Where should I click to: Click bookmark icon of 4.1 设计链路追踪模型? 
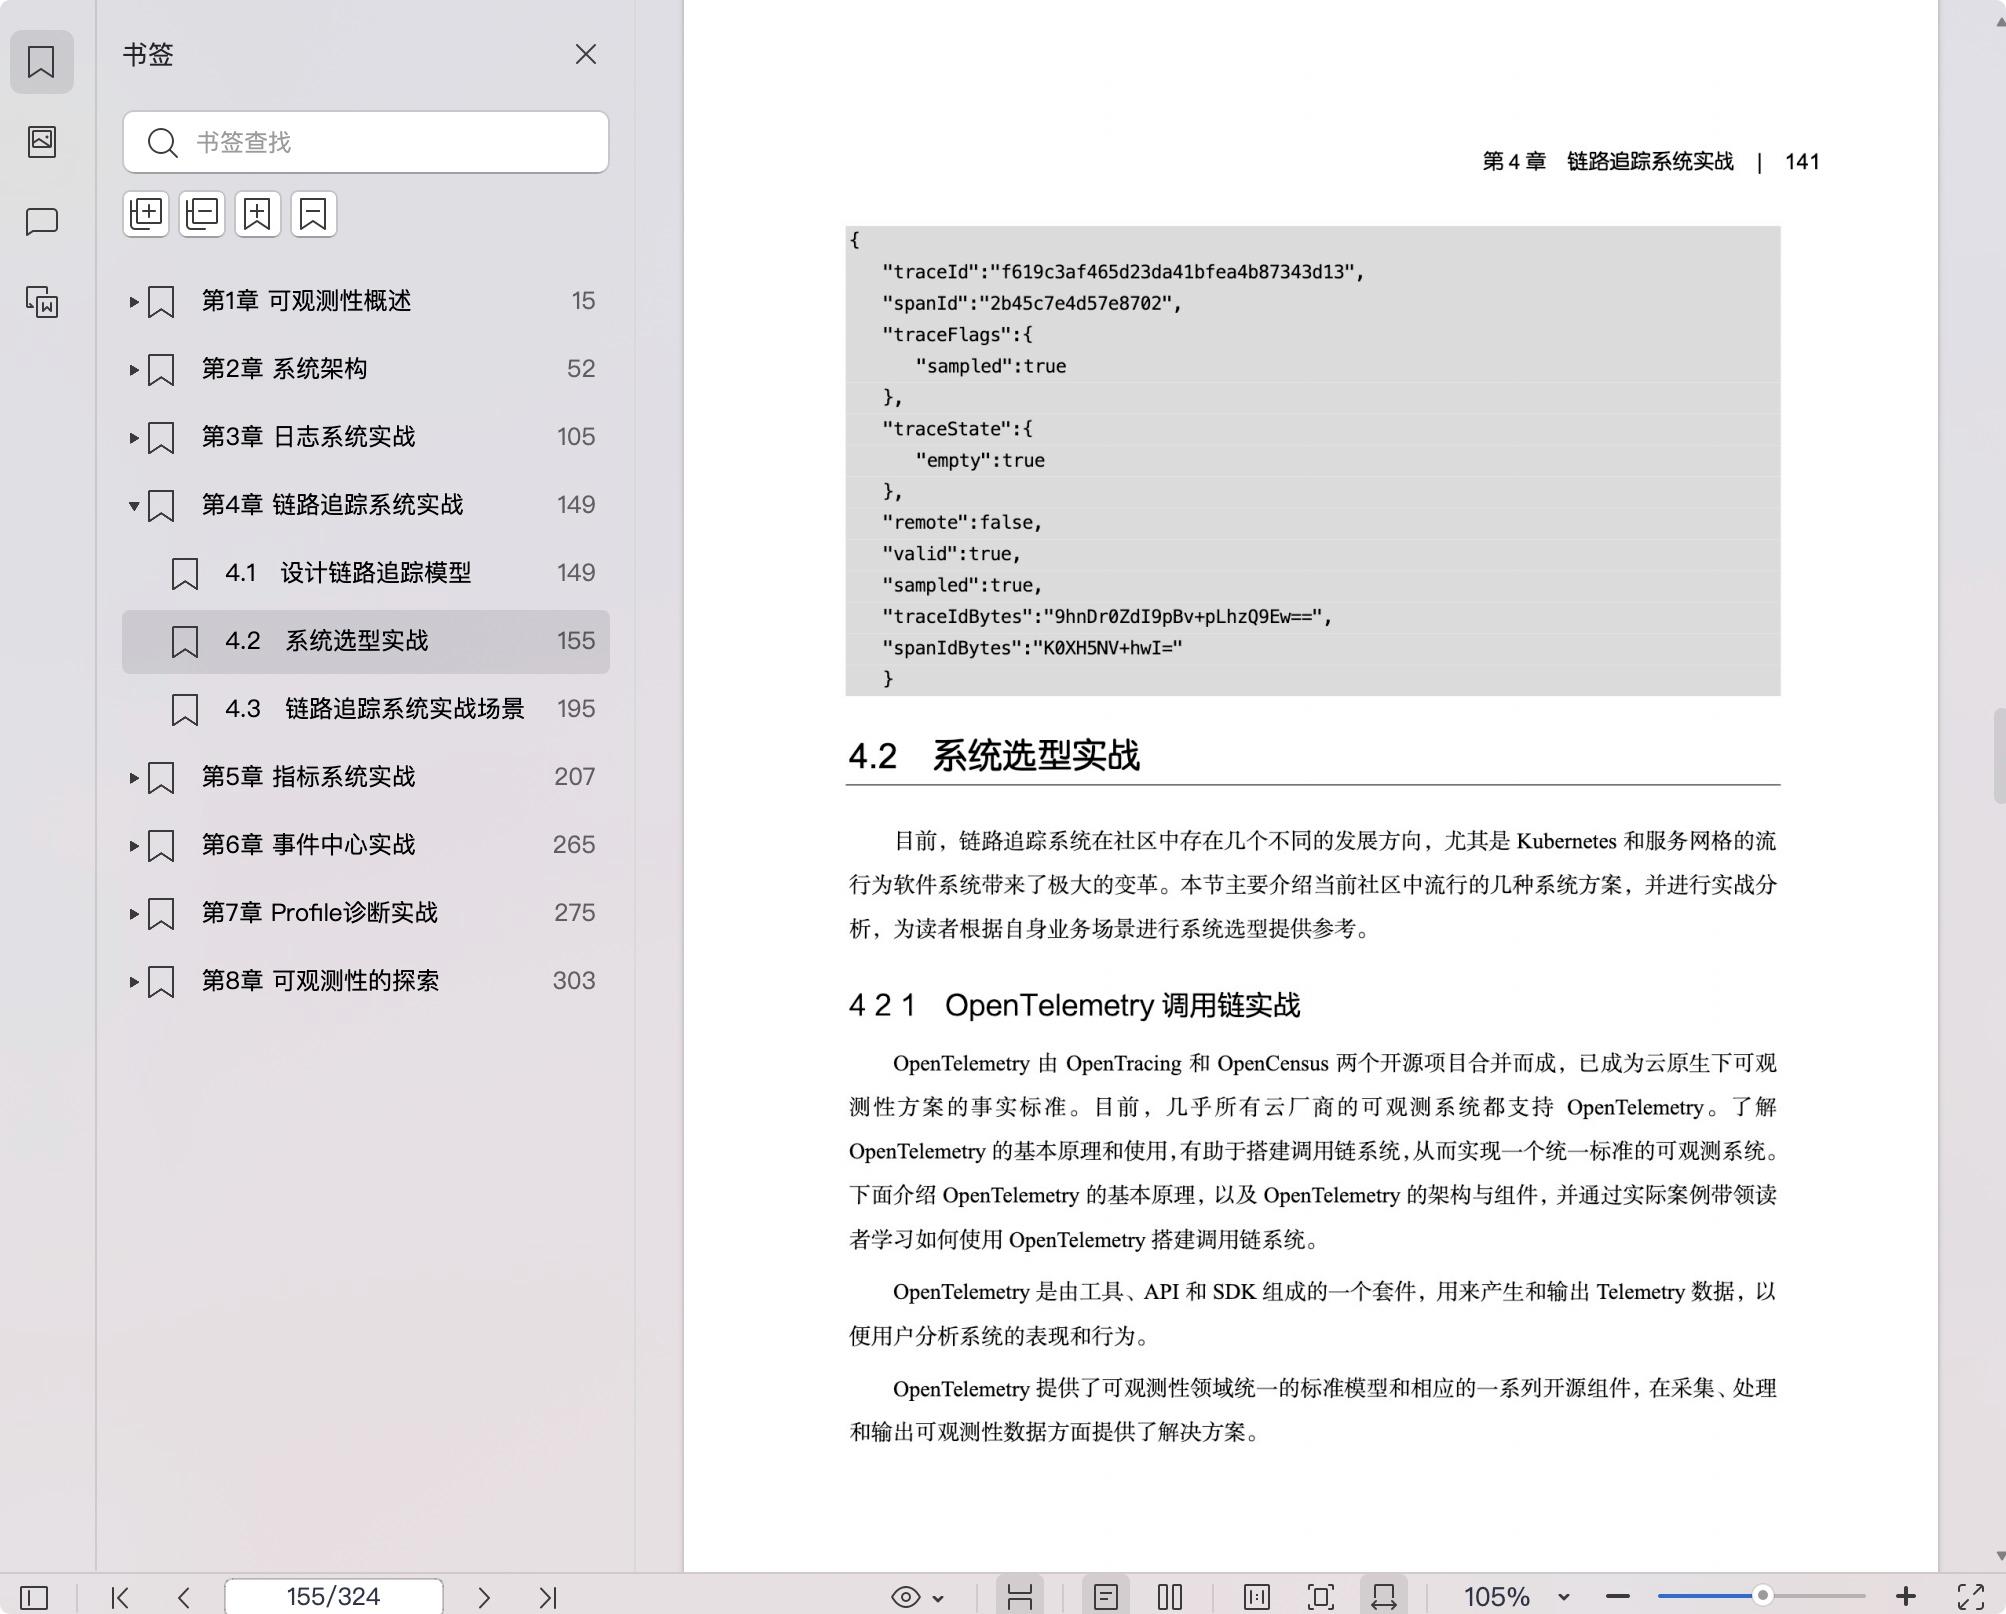point(185,574)
